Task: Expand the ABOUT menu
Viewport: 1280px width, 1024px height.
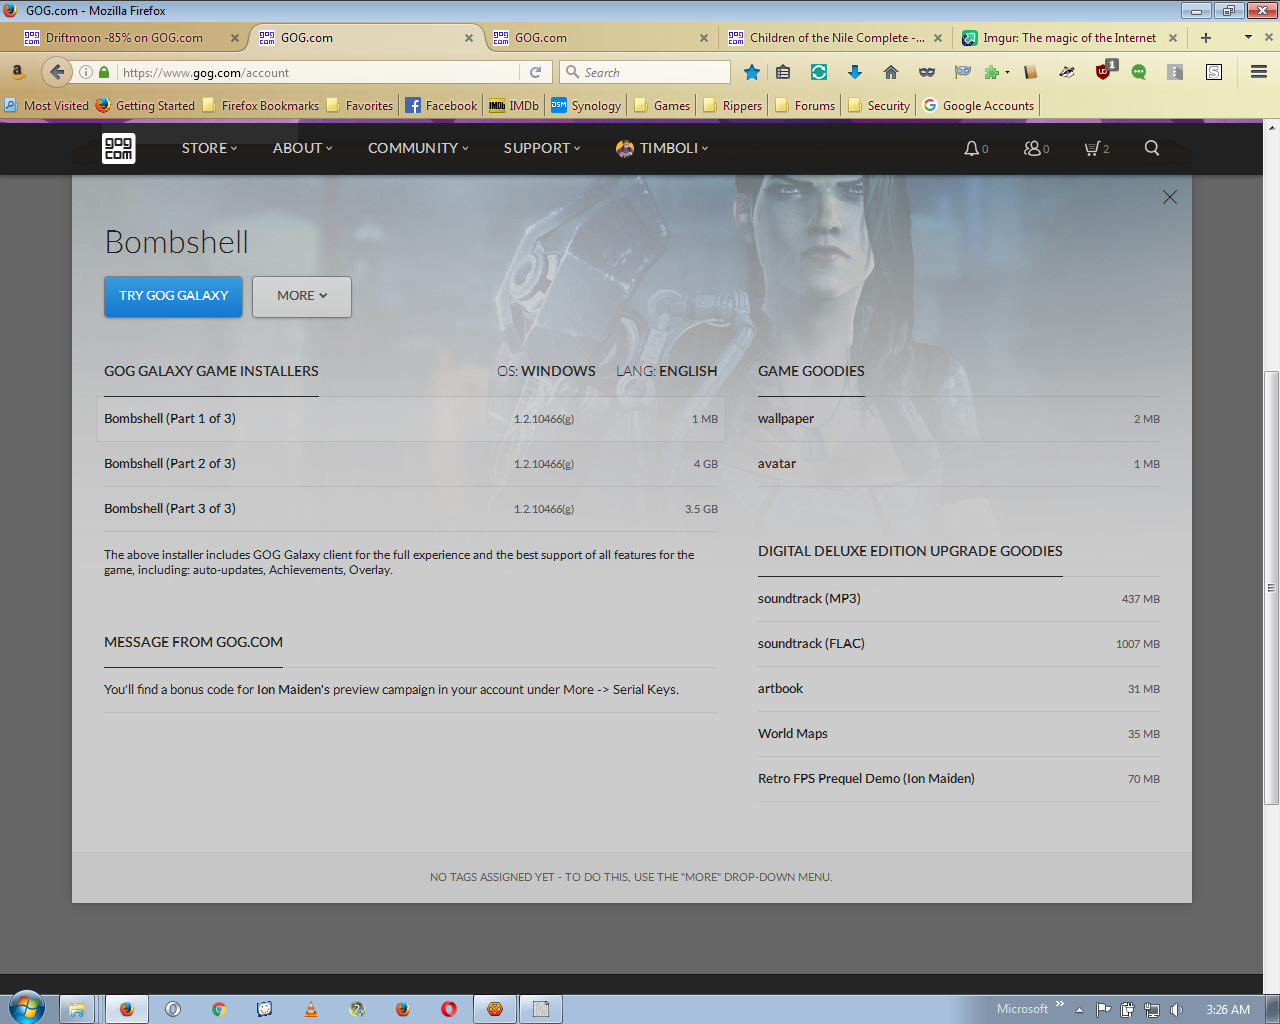Action: (302, 148)
